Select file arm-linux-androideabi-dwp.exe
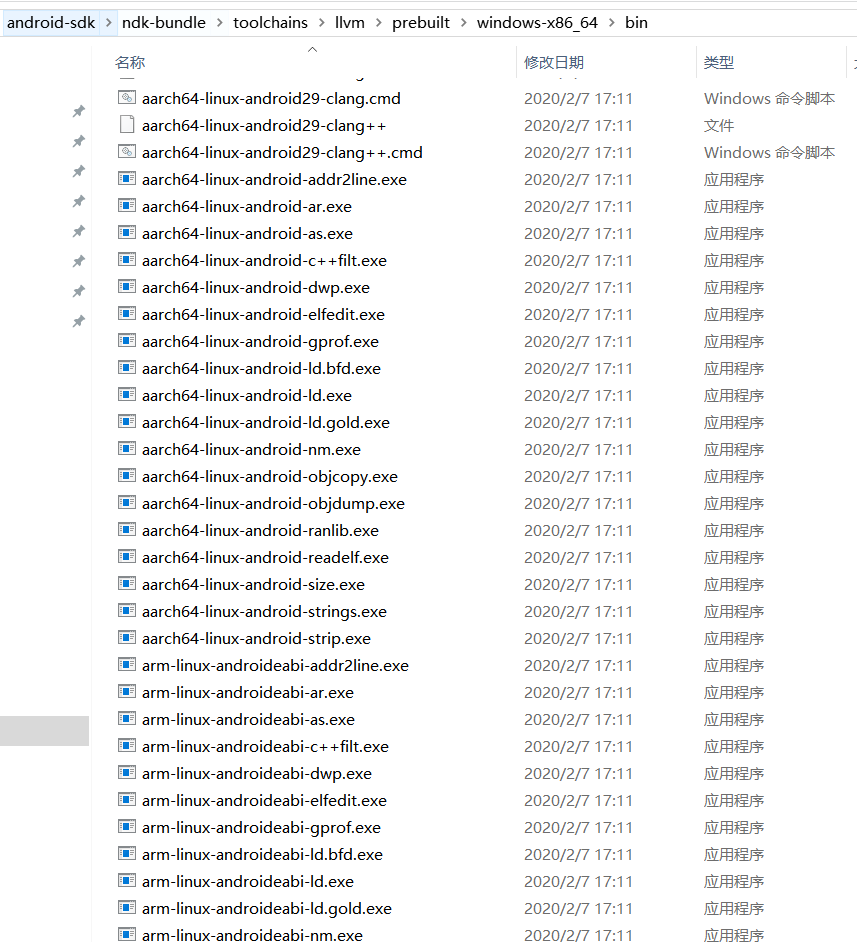 (x=257, y=773)
